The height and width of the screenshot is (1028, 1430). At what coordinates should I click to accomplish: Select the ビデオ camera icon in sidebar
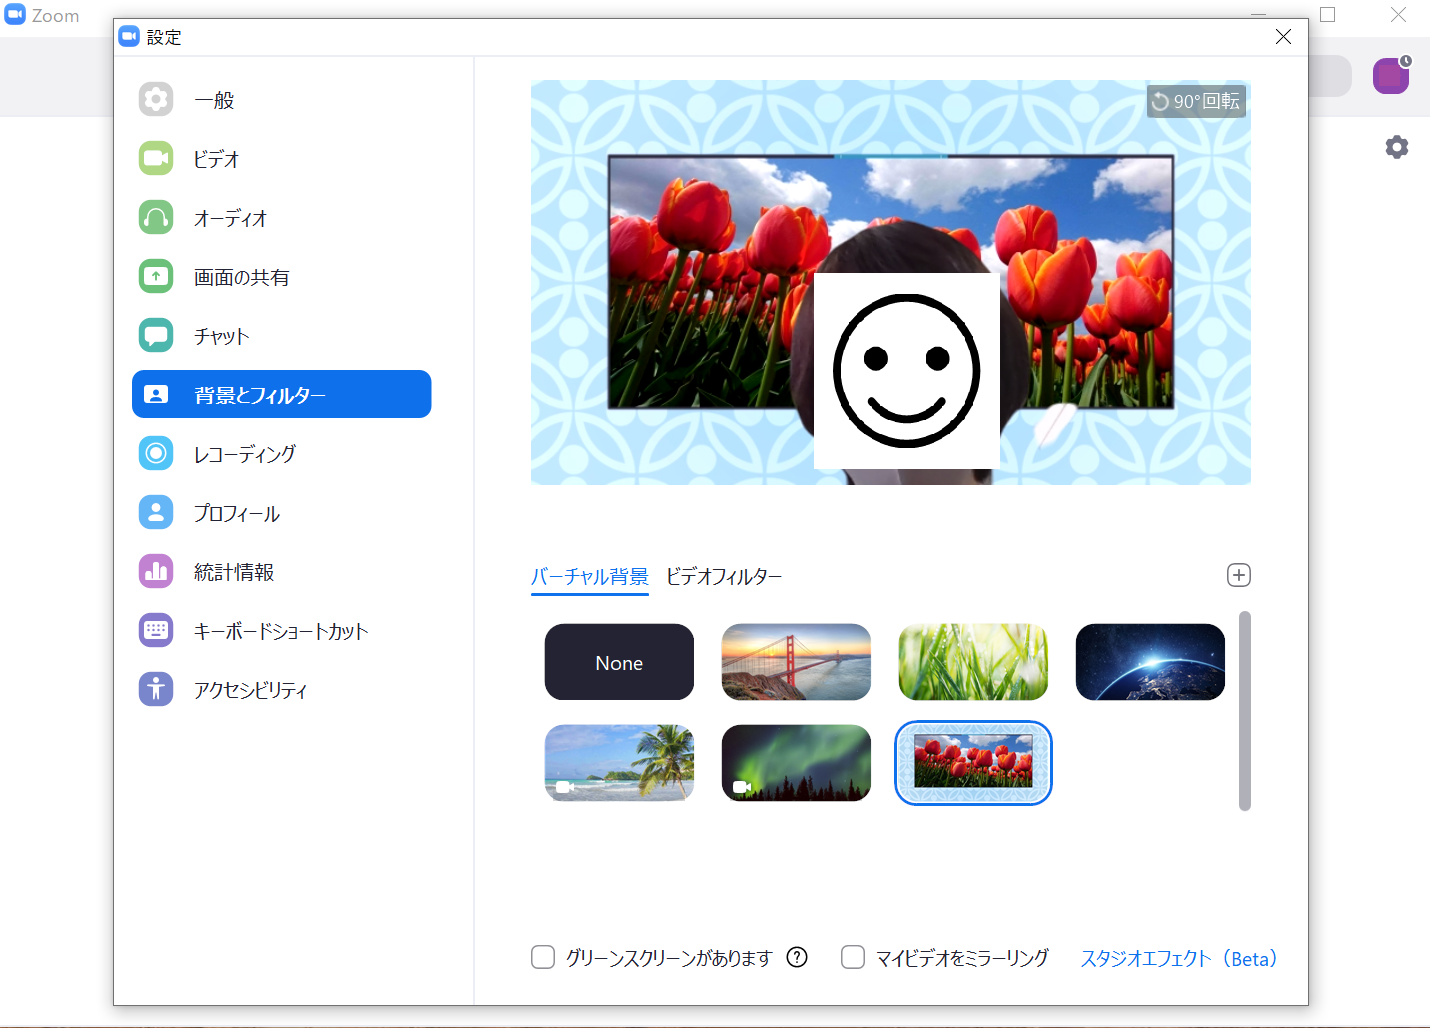(x=156, y=158)
